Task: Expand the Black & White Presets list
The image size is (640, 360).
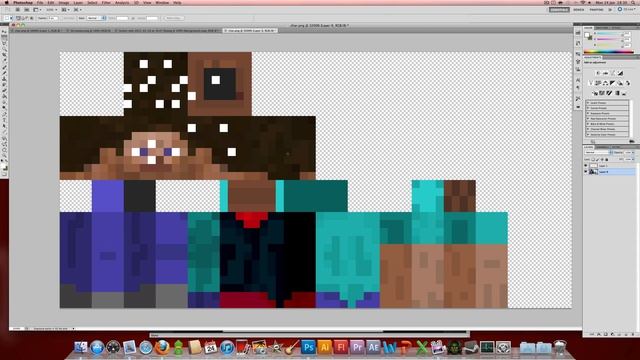Action: click(x=588, y=124)
